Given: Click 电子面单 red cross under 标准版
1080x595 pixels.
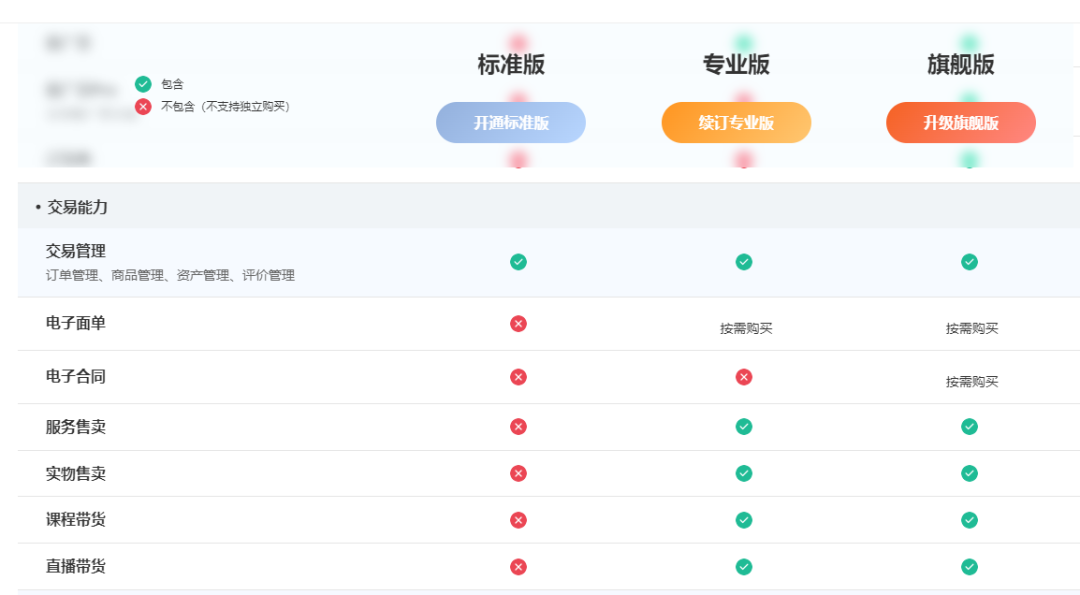Looking at the screenshot, I should coord(519,324).
